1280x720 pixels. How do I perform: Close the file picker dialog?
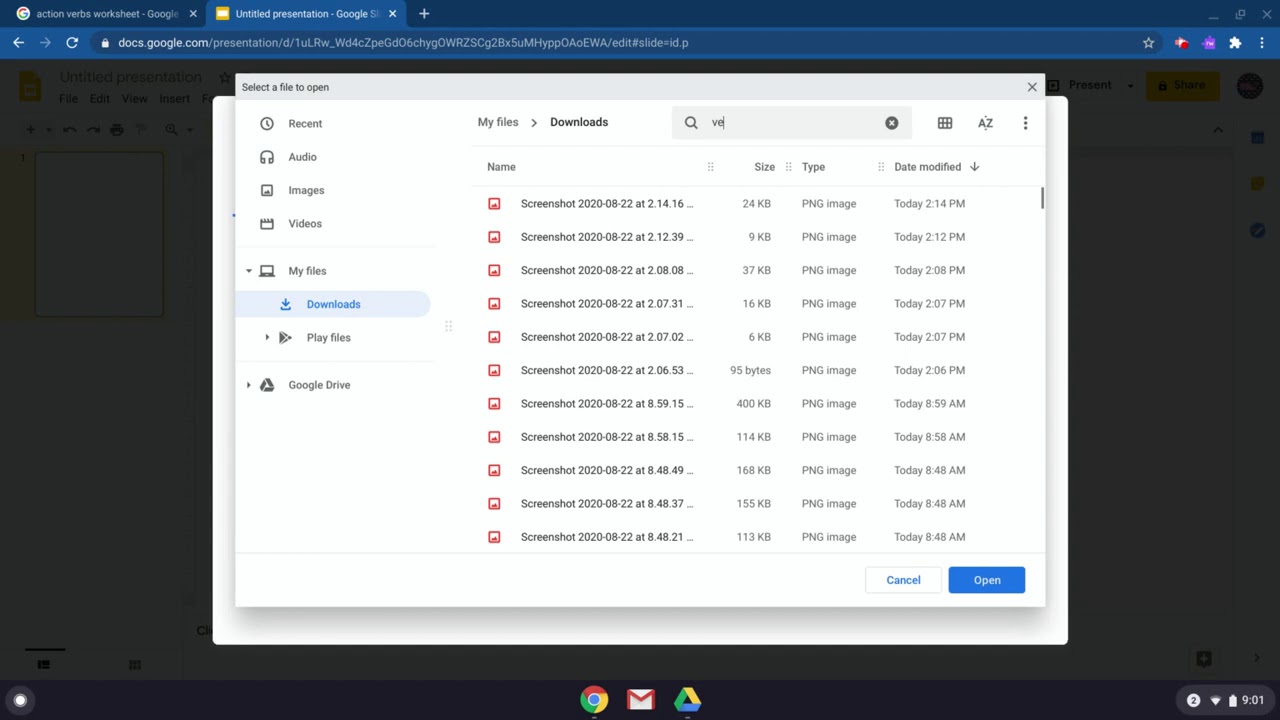[x=1032, y=87]
